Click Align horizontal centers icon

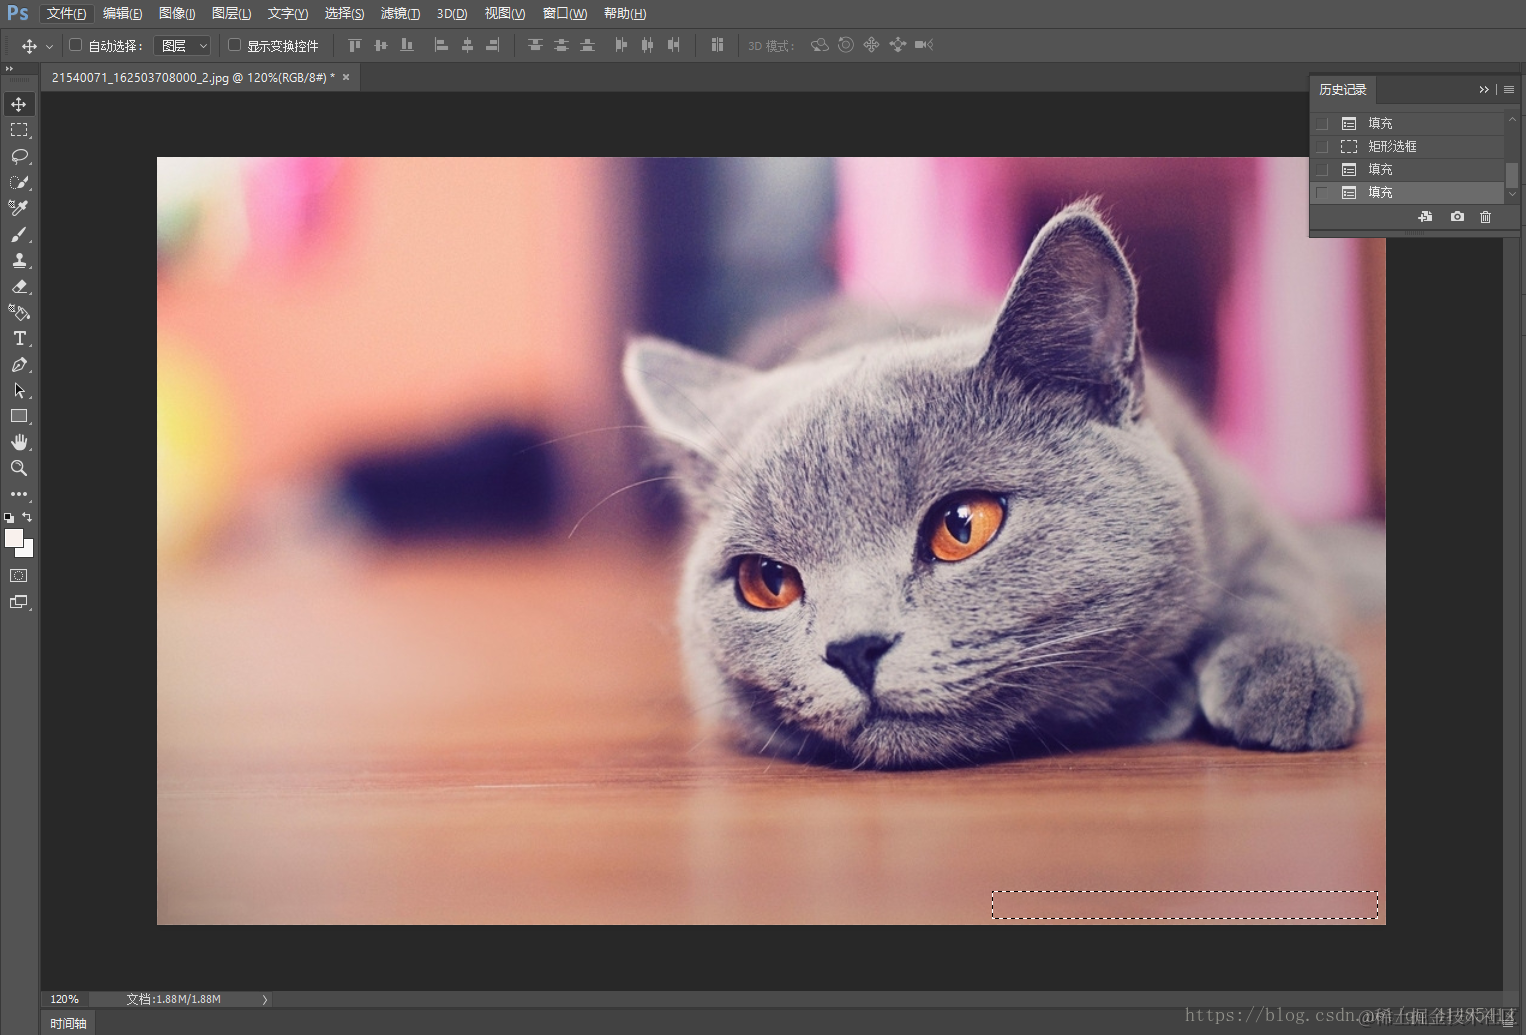tap(467, 45)
